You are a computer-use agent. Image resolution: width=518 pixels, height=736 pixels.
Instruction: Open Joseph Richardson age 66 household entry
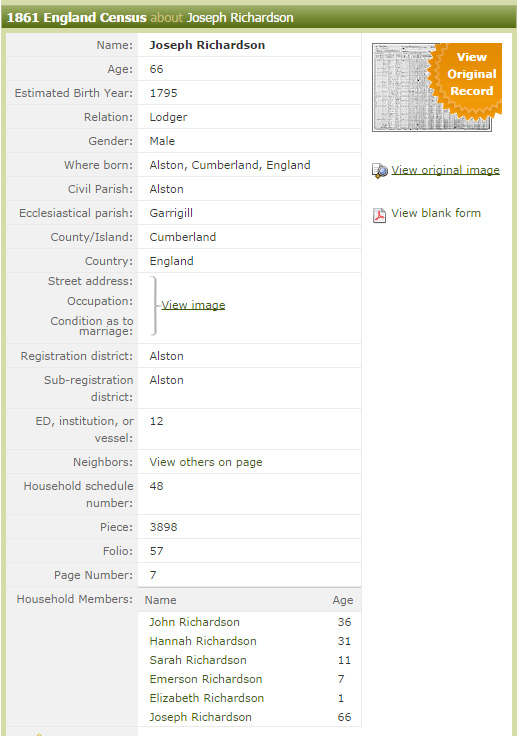(200, 717)
